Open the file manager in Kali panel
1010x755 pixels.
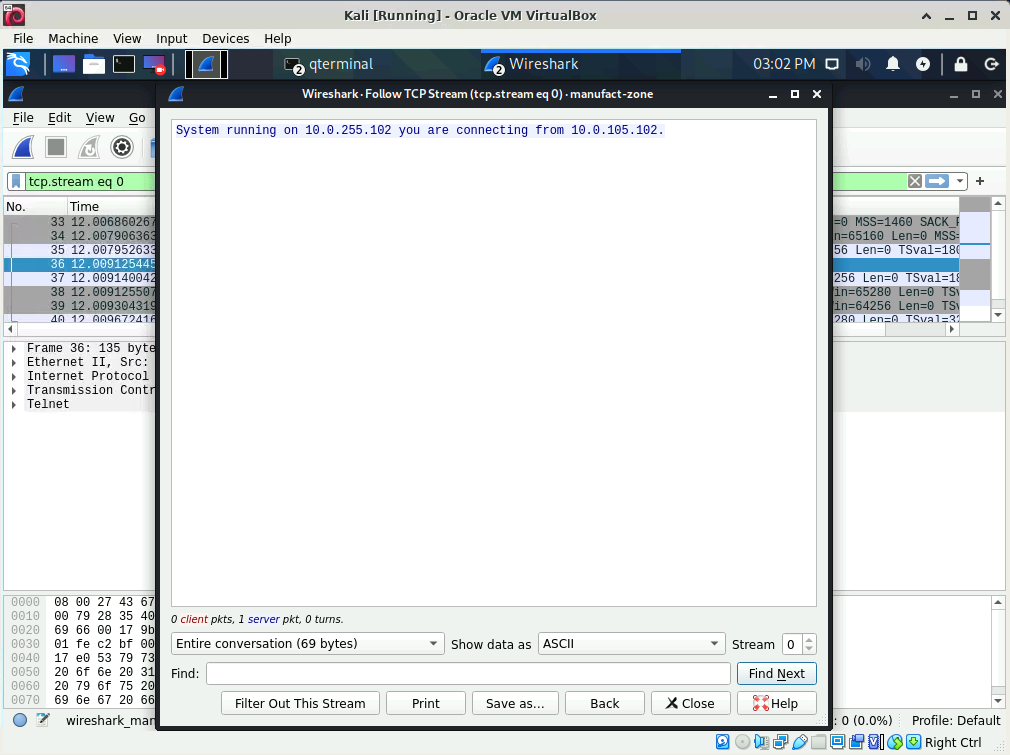[93, 64]
